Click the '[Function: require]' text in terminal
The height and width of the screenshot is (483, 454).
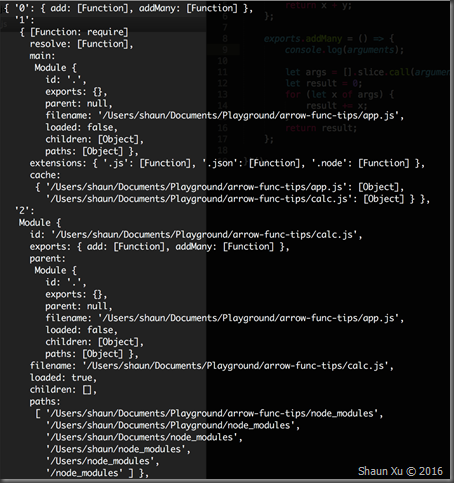point(79,32)
